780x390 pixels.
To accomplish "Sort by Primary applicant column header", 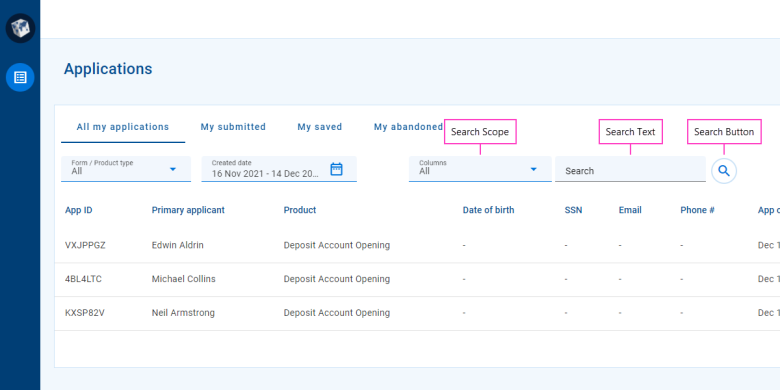I will pos(188,210).
